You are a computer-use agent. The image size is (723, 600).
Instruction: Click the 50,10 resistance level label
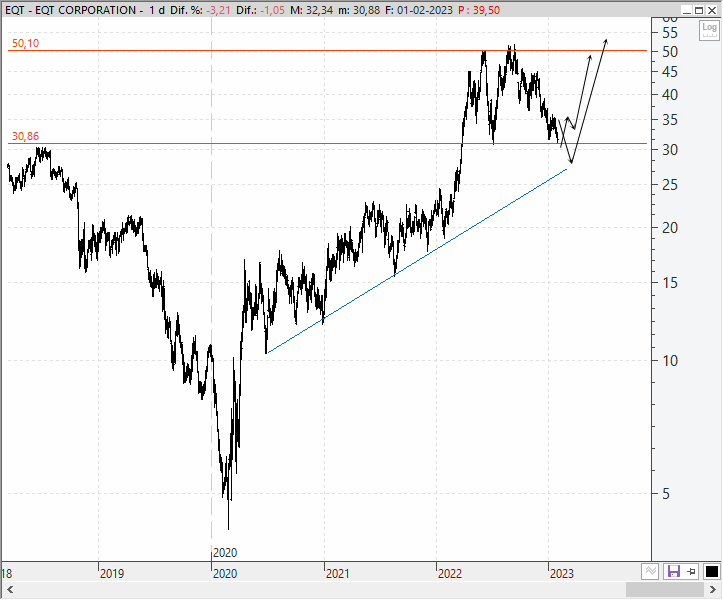25,43
